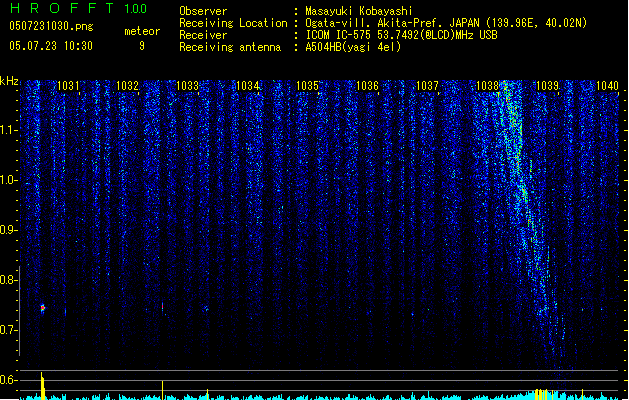Image resolution: width=629 pixels, height=400 pixels.
Task: Click time marker 1032
Action: [128, 86]
